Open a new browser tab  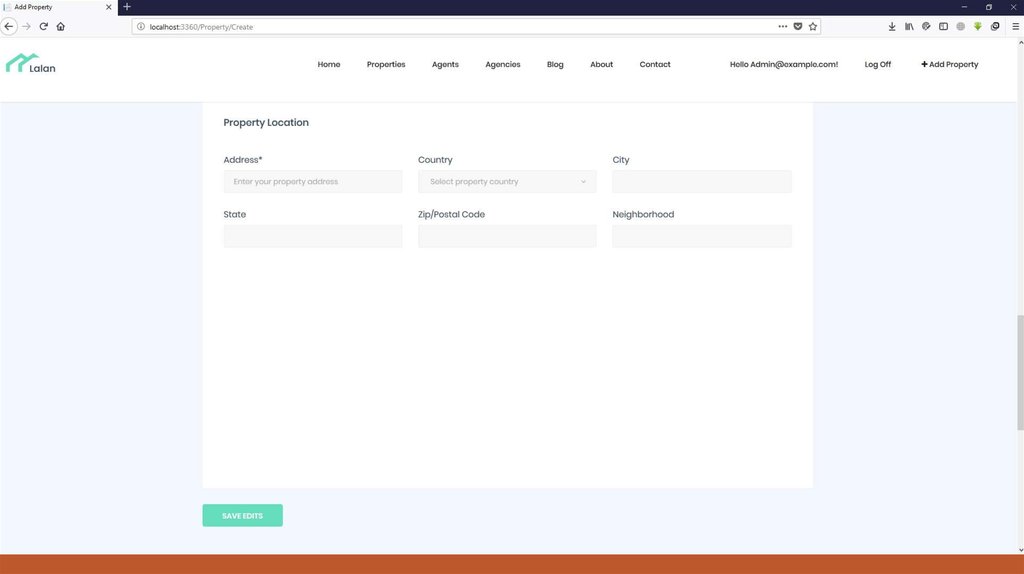pos(127,7)
